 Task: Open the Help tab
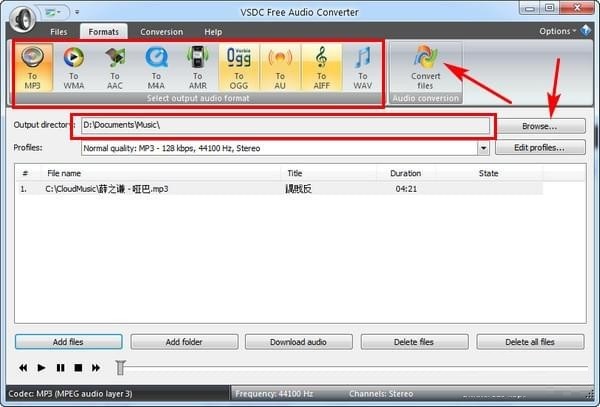[213, 32]
